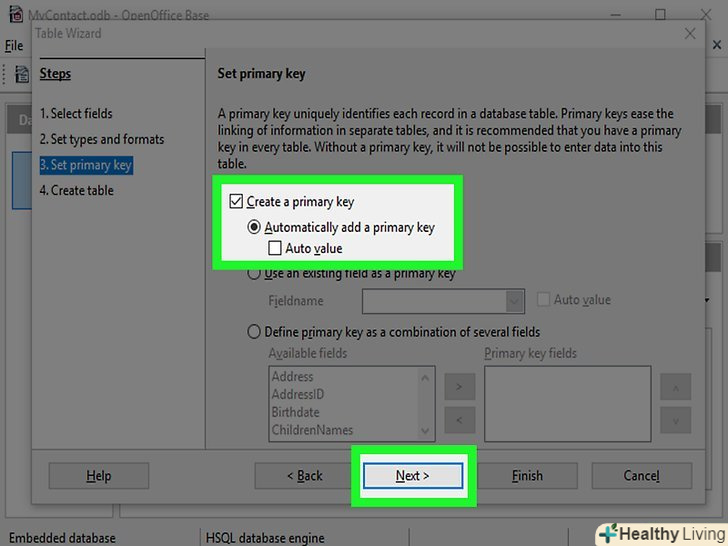Toggle Auto value checkbox beside Fieldname
The image size is (728, 546).
[543, 299]
